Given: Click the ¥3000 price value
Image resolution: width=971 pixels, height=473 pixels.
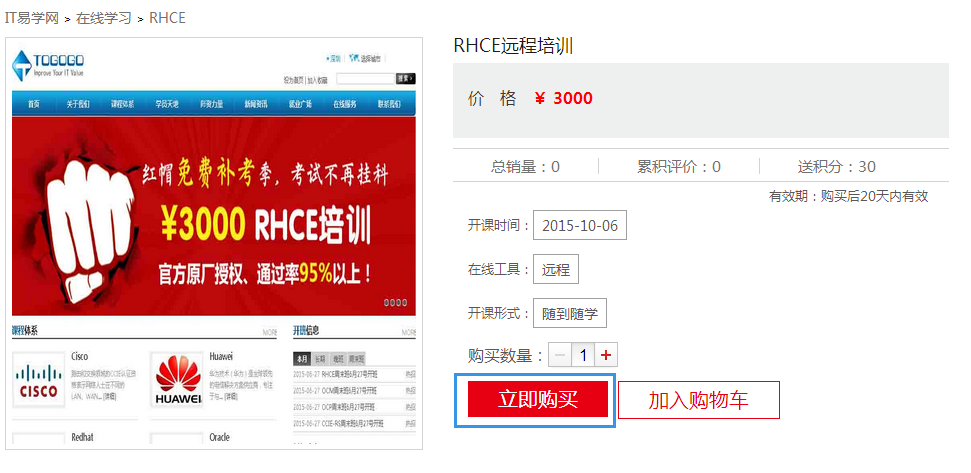Looking at the screenshot, I should [x=564, y=98].
